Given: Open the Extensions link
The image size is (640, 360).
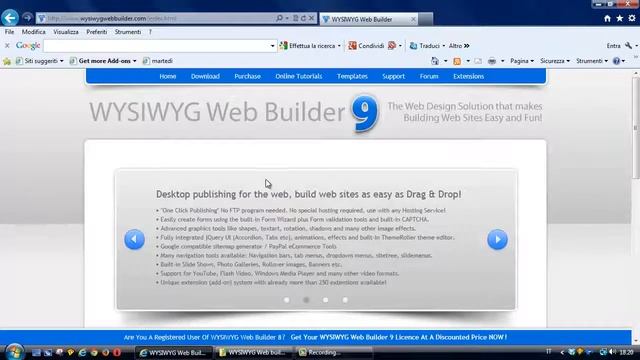Looking at the screenshot, I should [x=469, y=76].
